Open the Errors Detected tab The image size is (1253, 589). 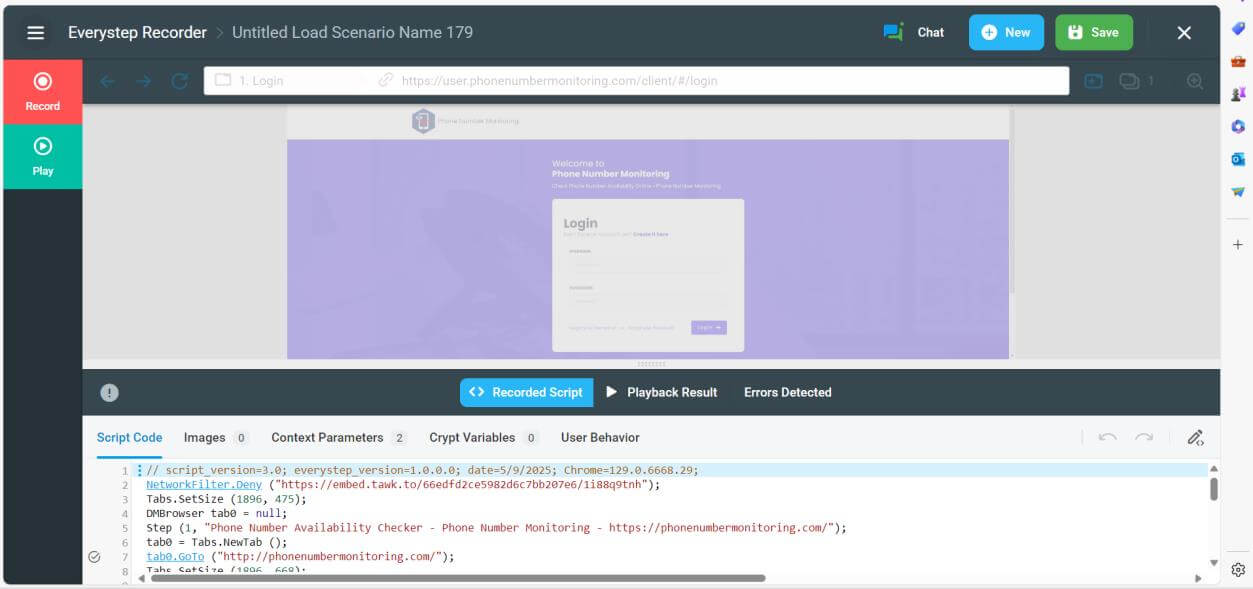[x=788, y=392]
